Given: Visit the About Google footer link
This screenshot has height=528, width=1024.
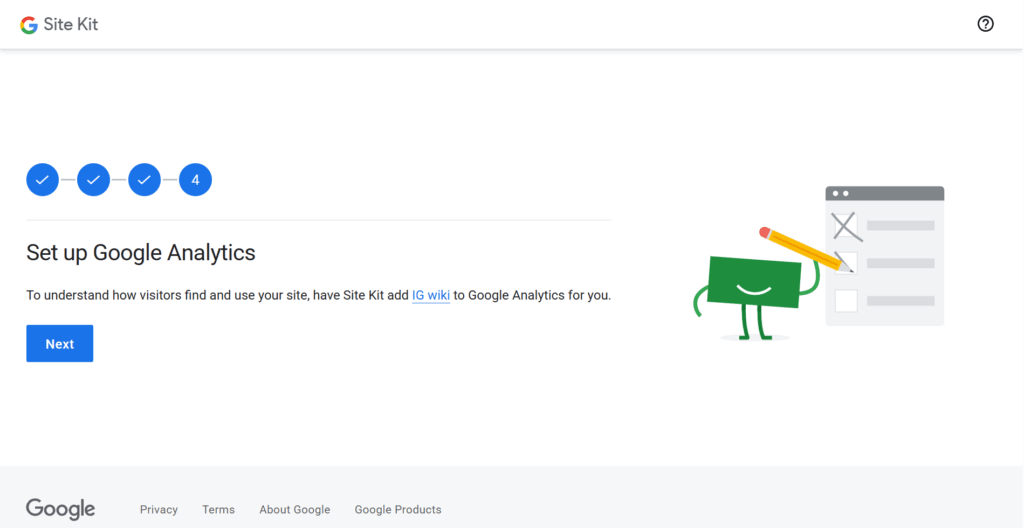Looking at the screenshot, I should 294,509.
